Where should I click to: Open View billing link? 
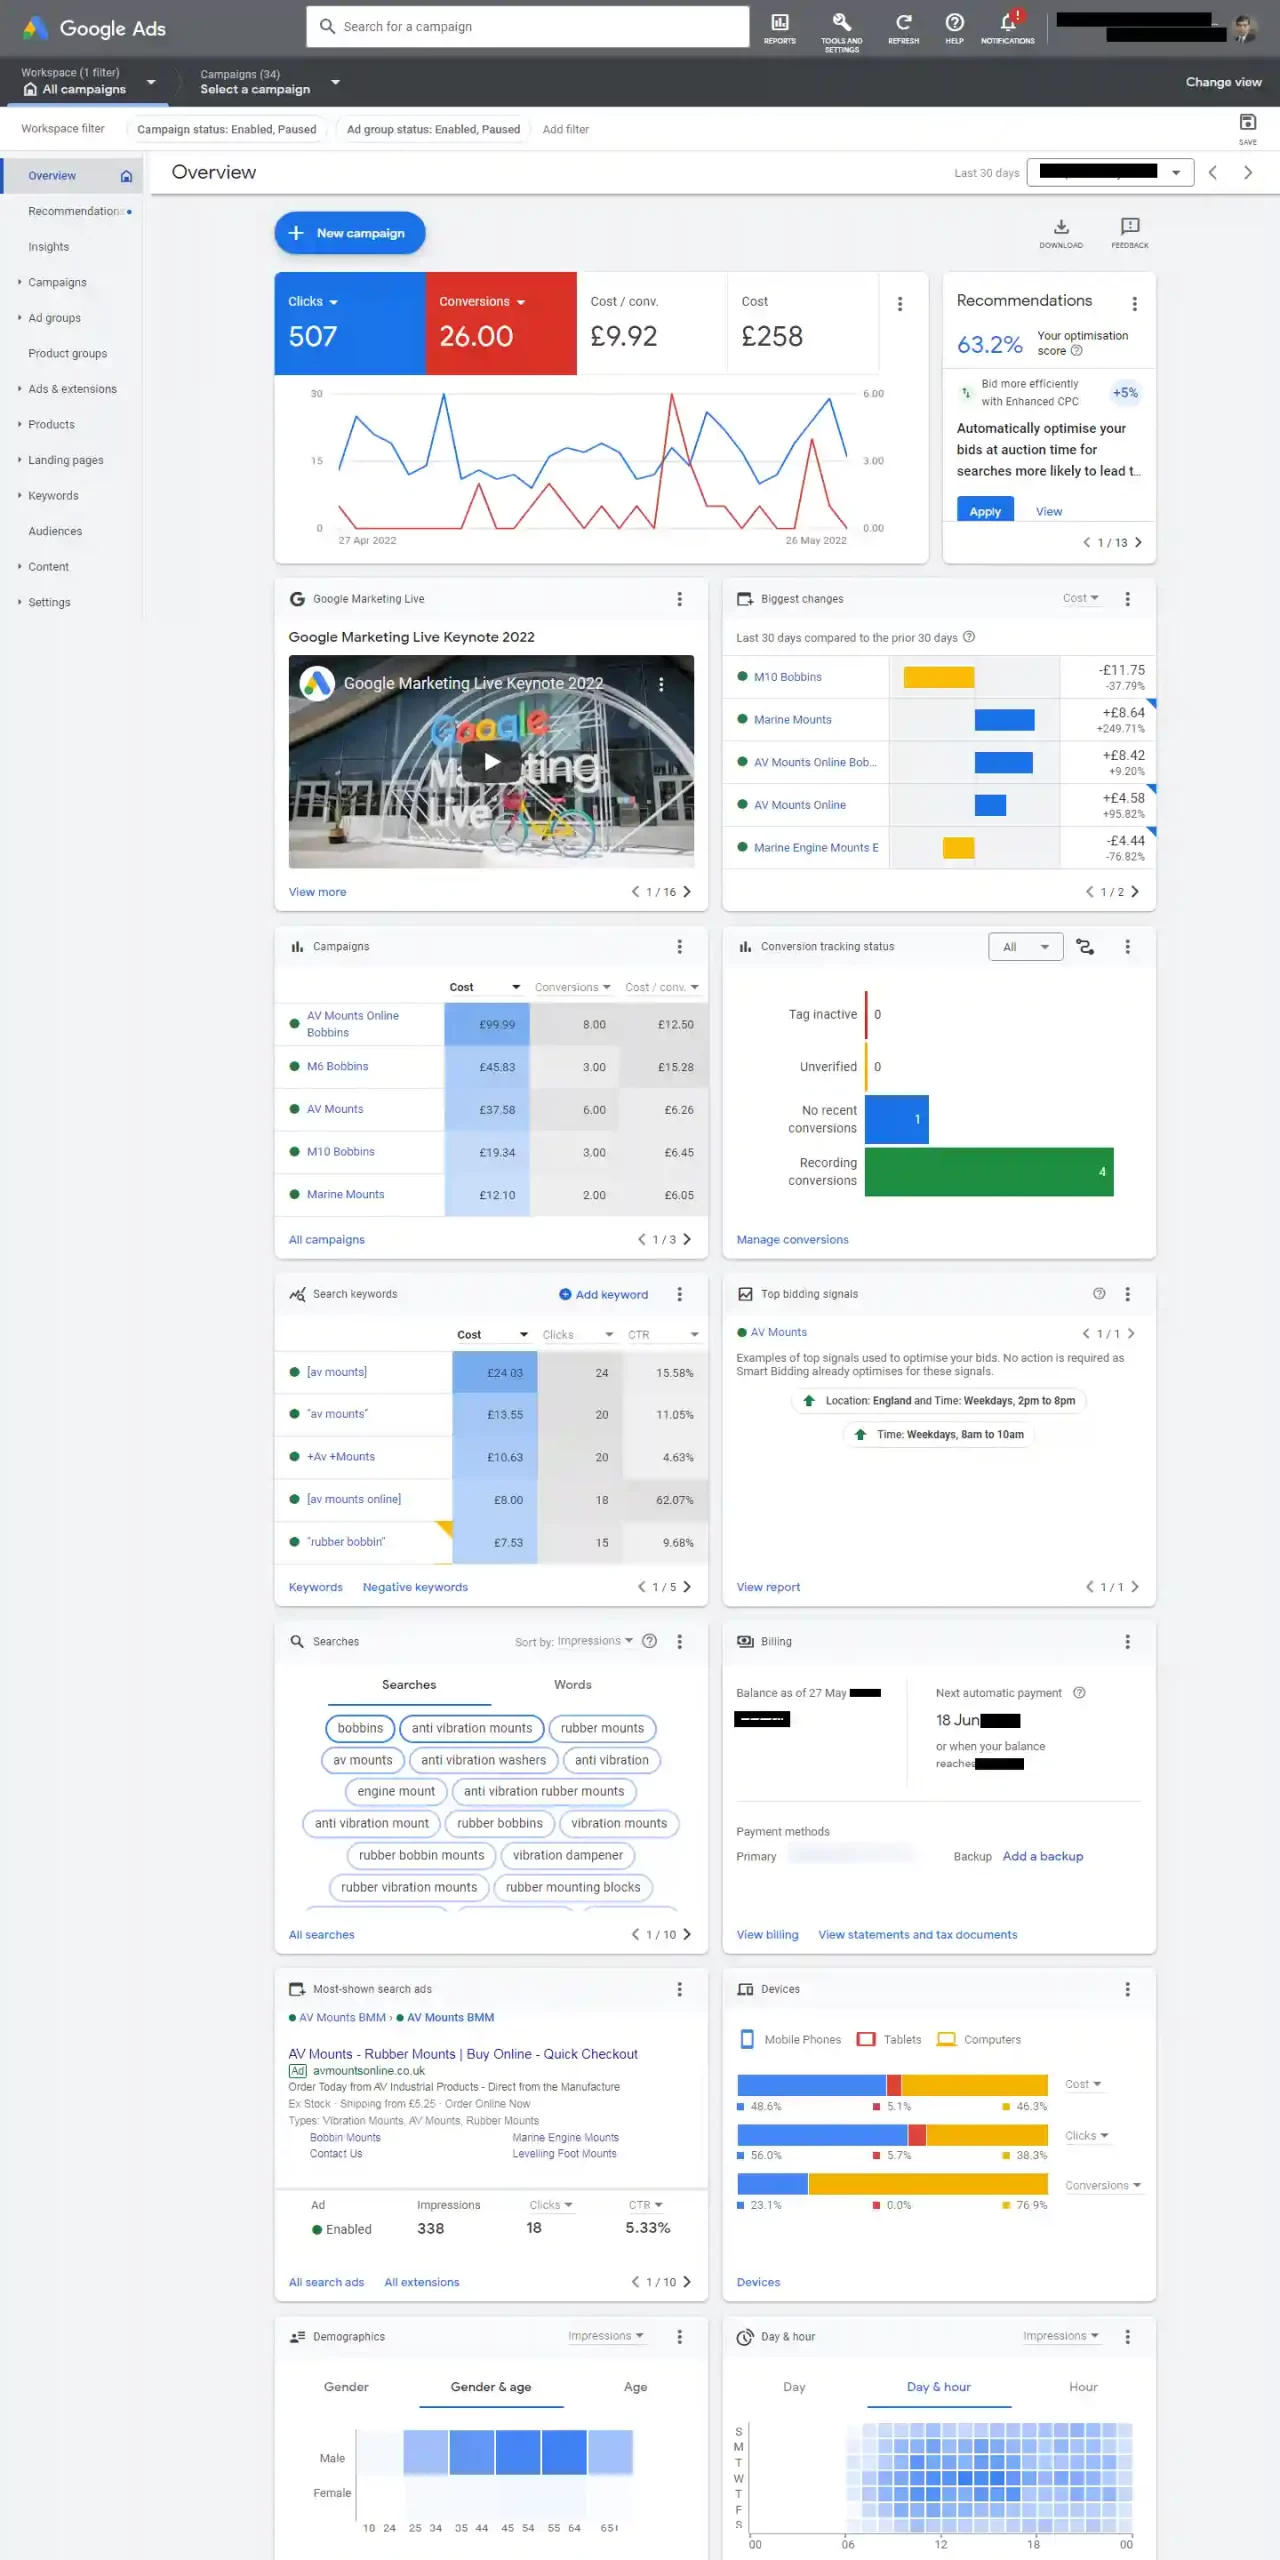click(x=767, y=1934)
